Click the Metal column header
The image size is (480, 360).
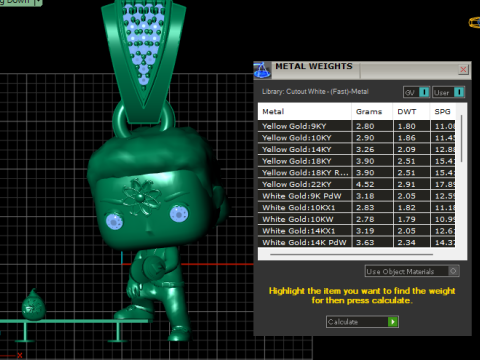[x=304, y=112]
